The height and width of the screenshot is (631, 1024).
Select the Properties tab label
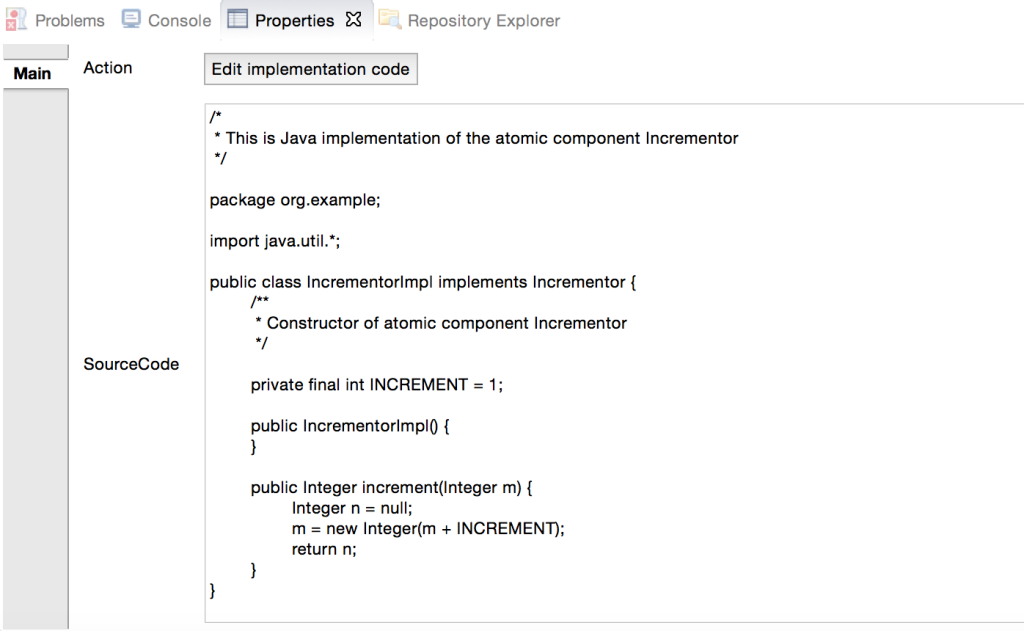294,21
